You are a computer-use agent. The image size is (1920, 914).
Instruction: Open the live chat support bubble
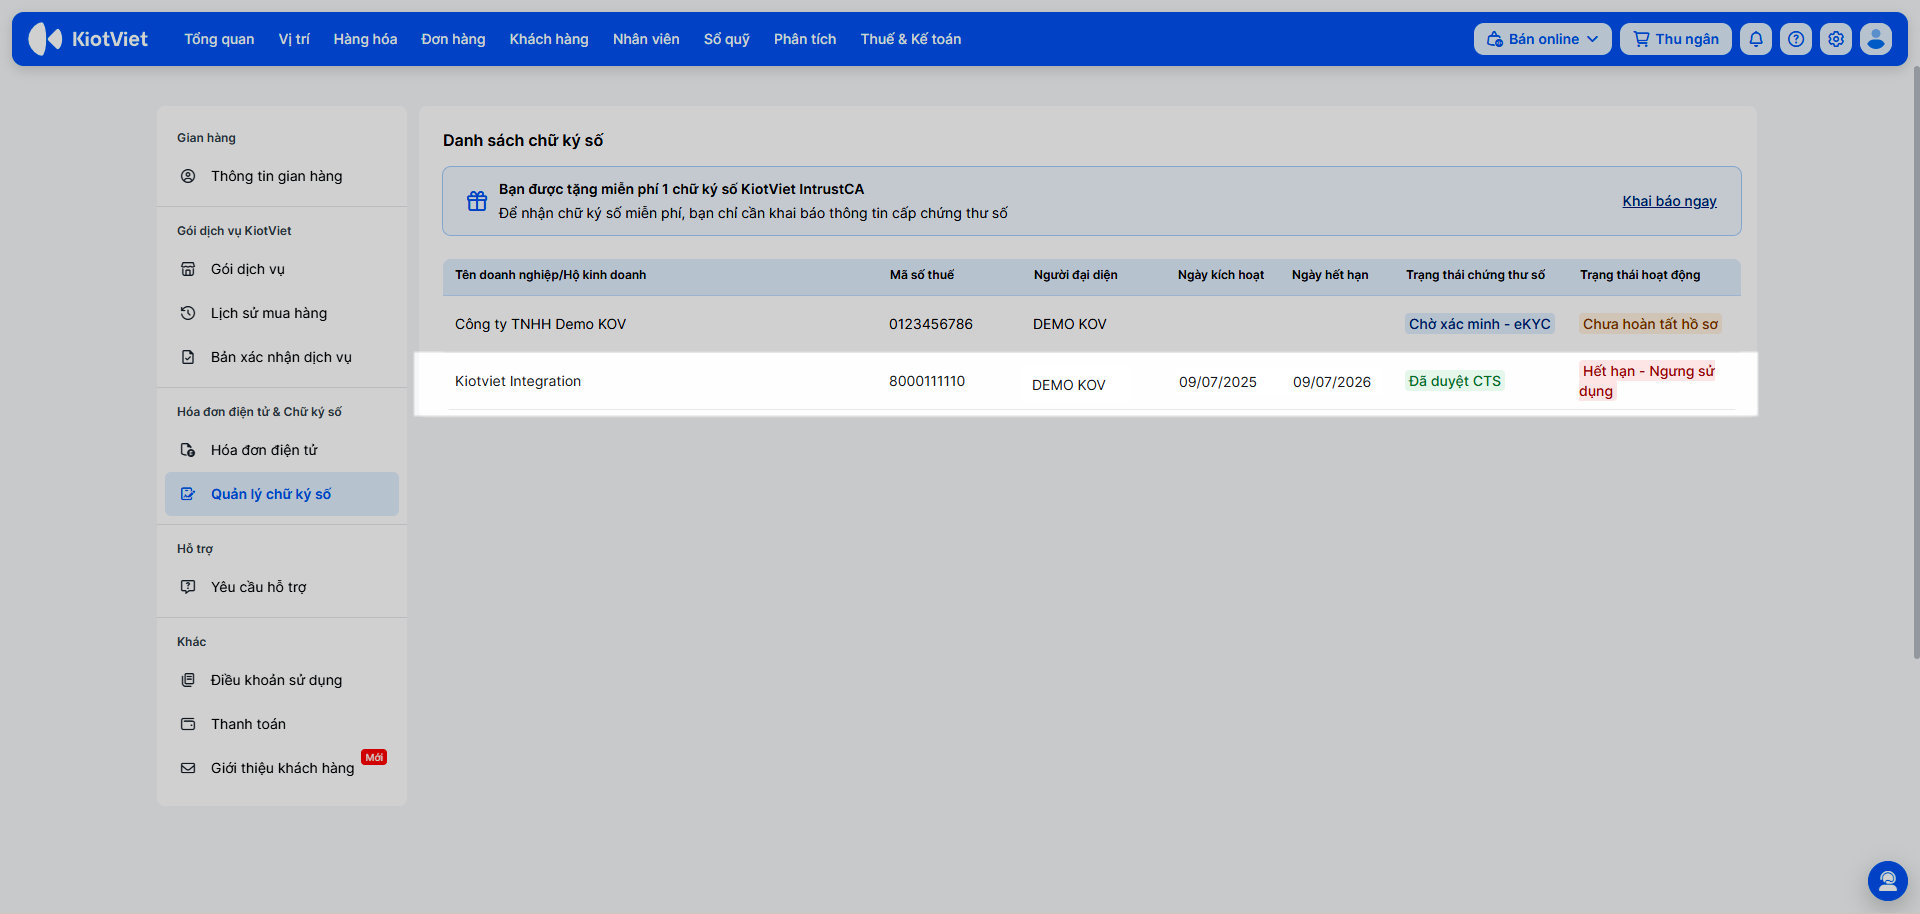1888,881
